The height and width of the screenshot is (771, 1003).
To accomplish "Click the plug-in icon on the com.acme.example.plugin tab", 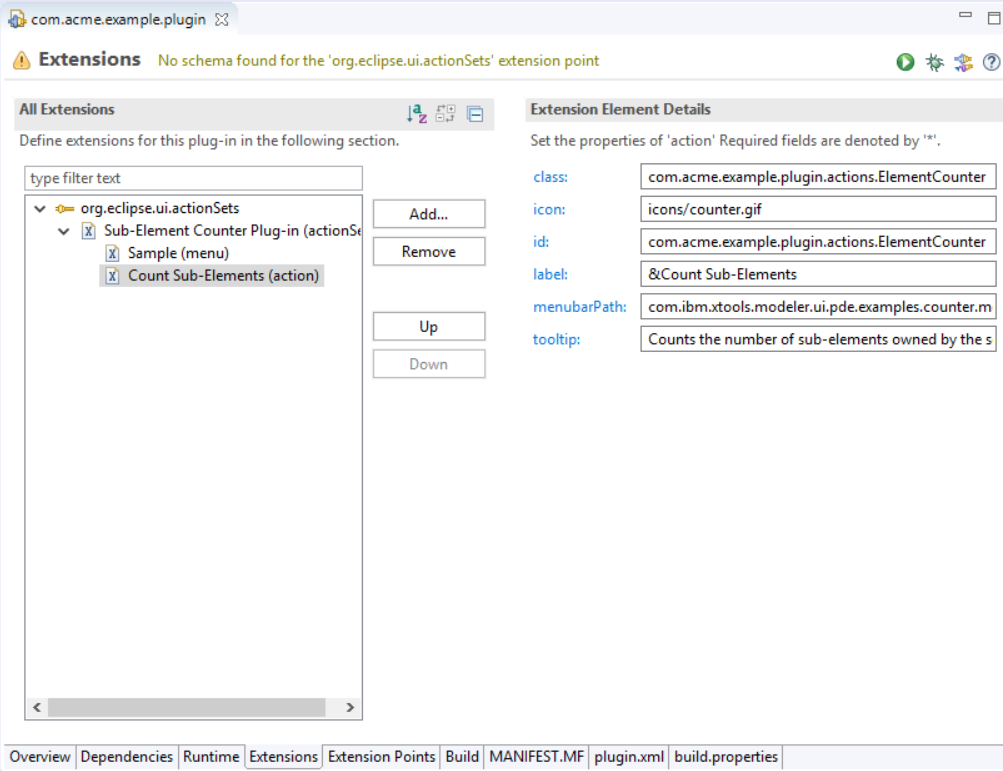I will pos(17,20).
